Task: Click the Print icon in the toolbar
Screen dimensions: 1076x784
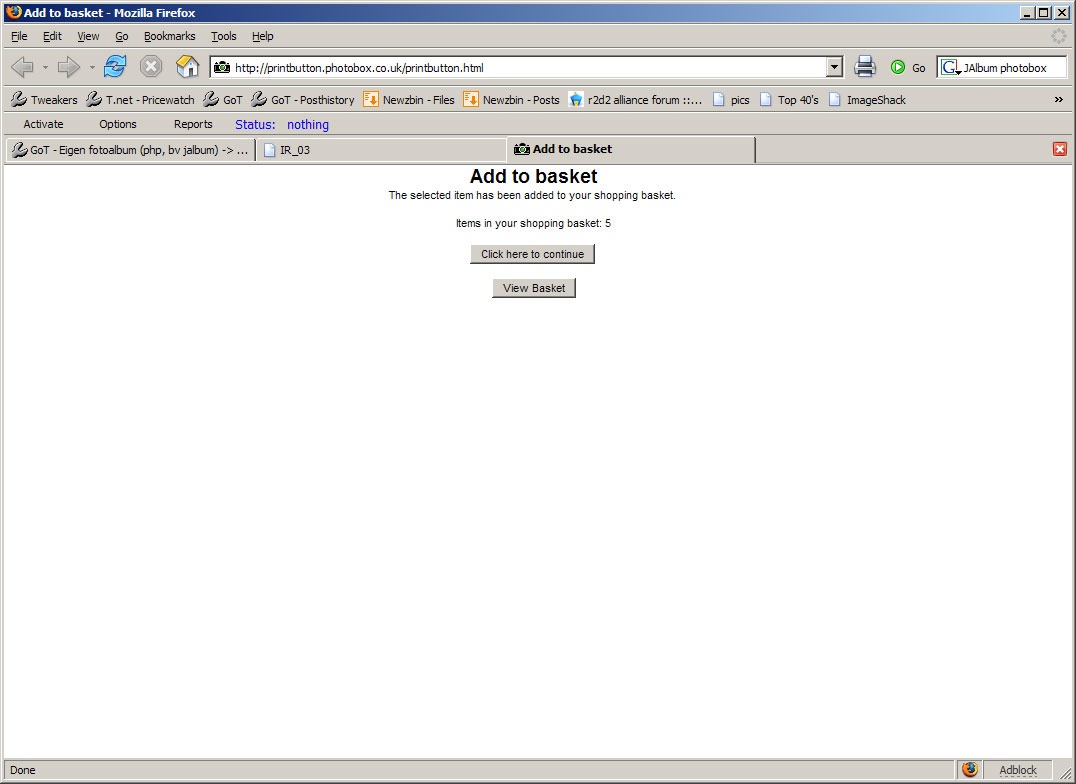Action: point(865,67)
